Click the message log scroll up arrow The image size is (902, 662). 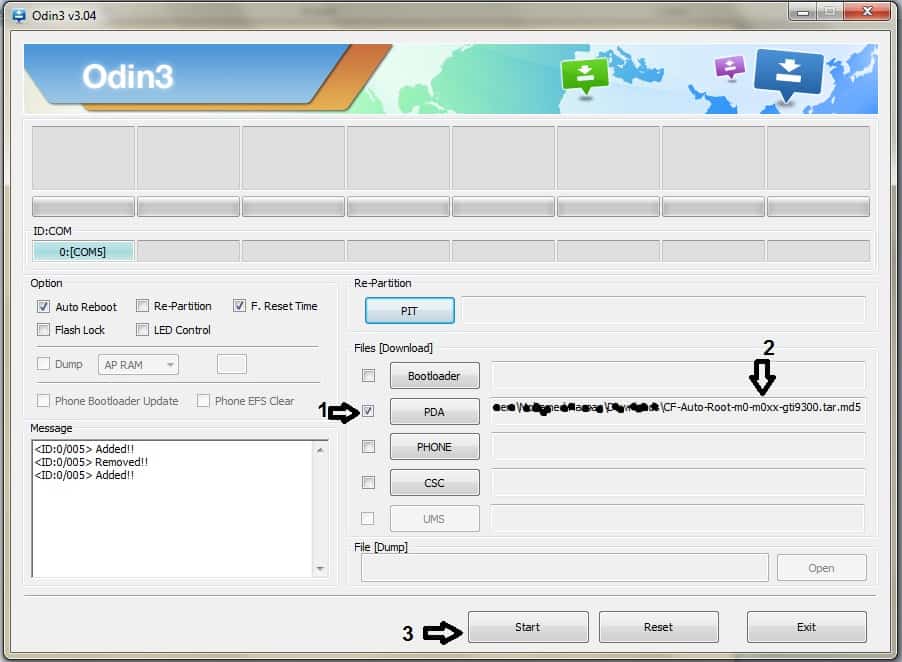point(320,450)
